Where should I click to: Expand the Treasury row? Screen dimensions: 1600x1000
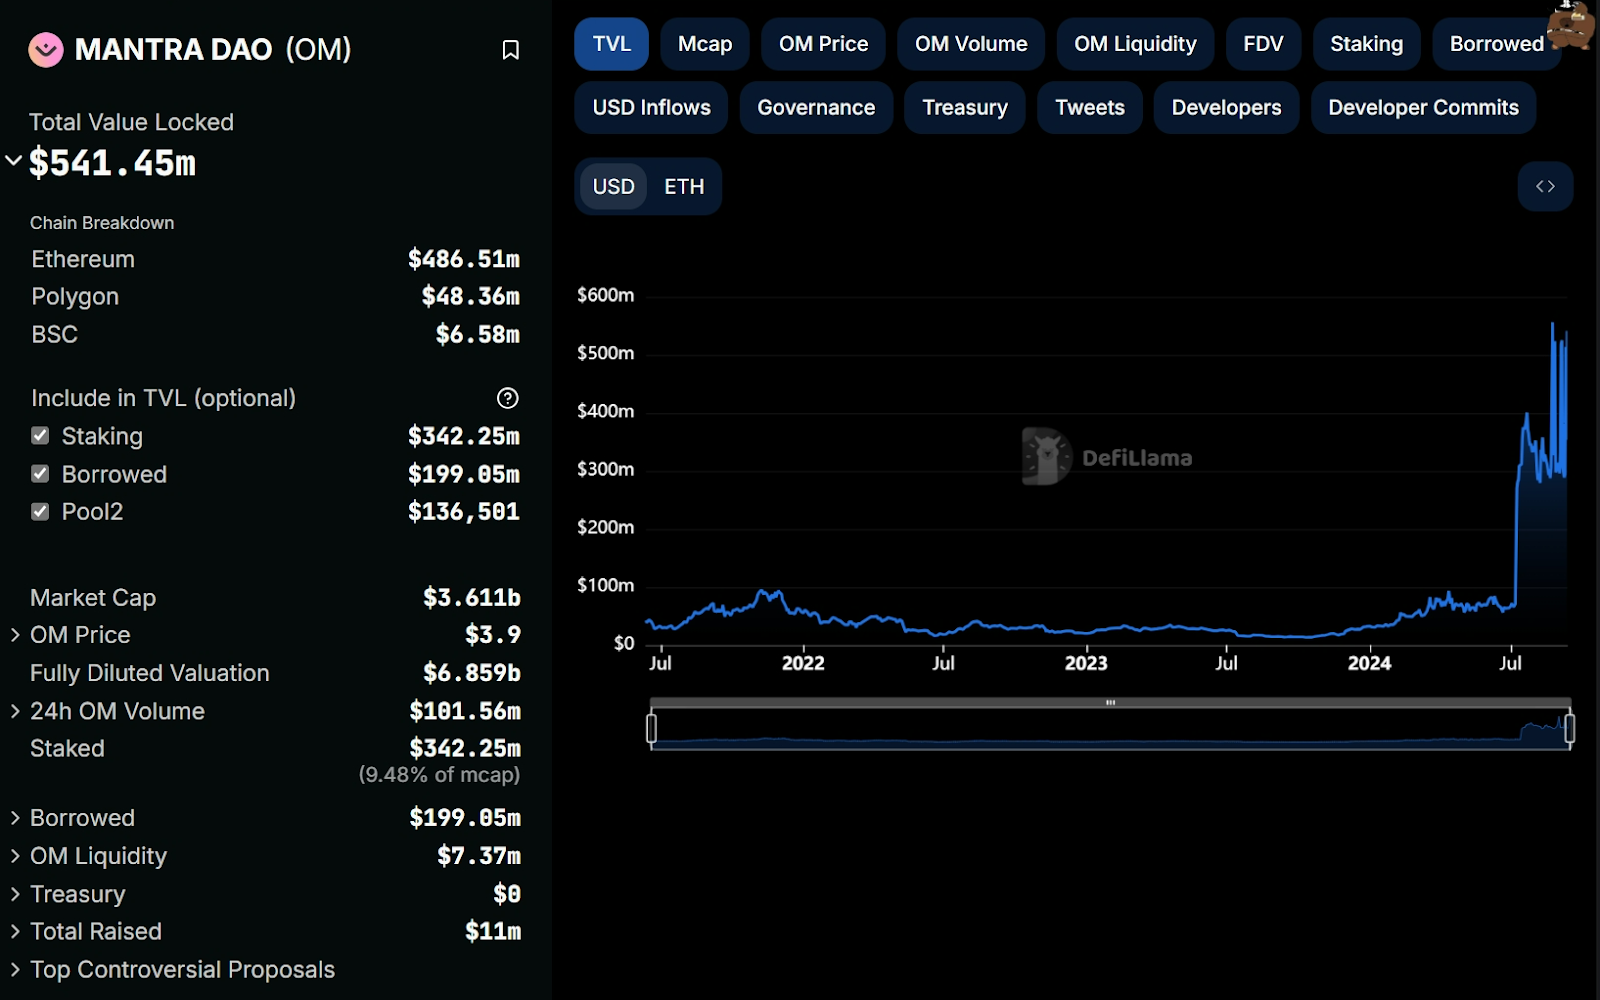pos(15,894)
